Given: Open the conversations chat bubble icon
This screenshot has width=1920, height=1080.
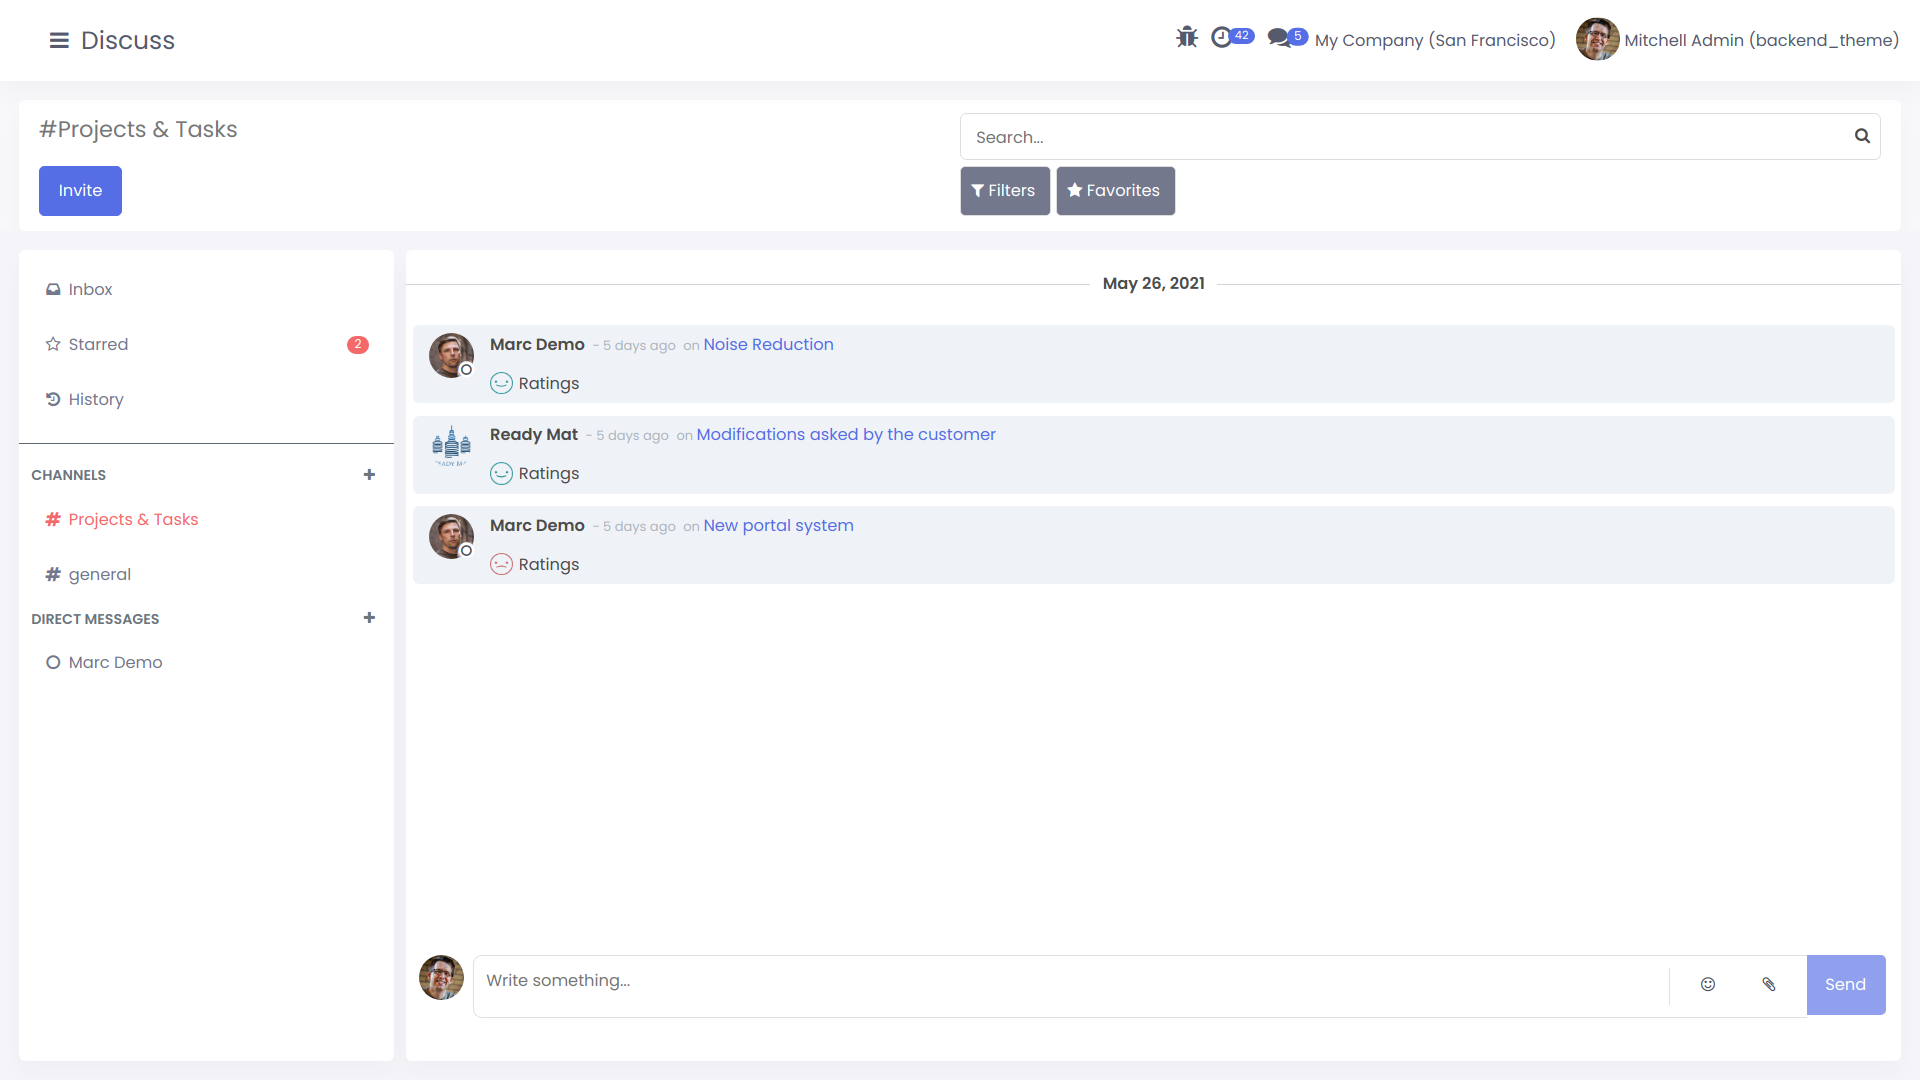Looking at the screenshot, I should tap(1279, 38).
